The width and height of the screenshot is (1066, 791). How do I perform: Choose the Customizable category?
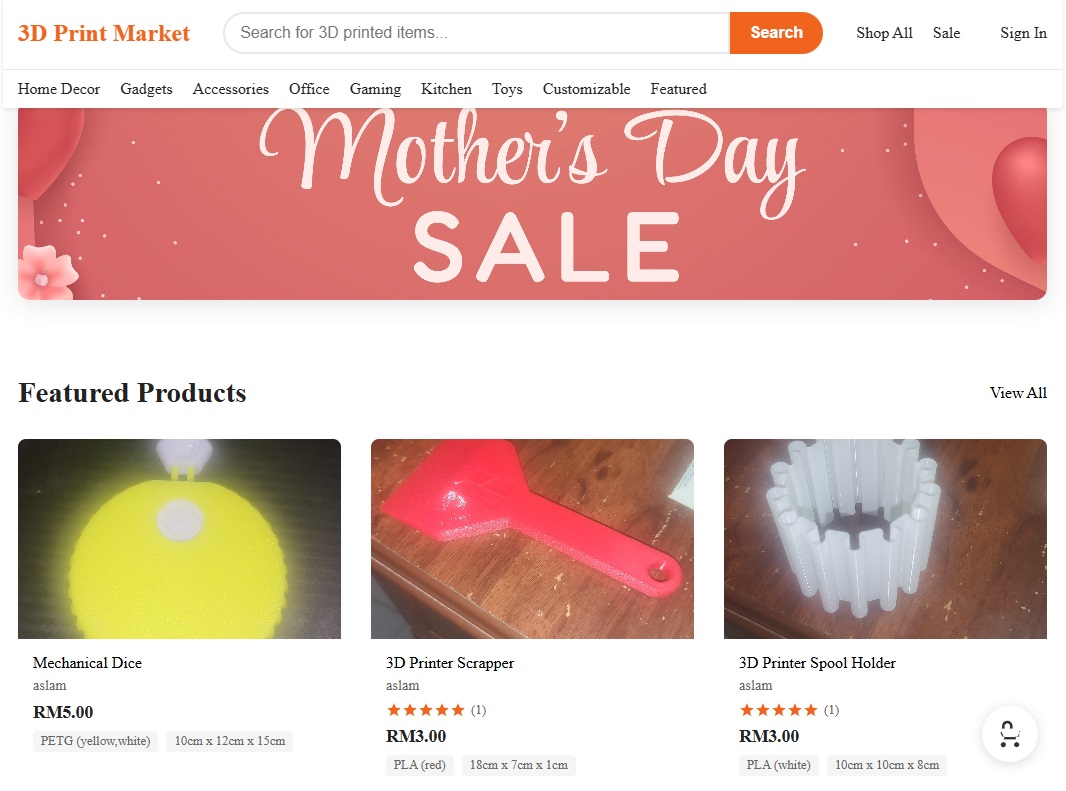click(x=586, y=89)
